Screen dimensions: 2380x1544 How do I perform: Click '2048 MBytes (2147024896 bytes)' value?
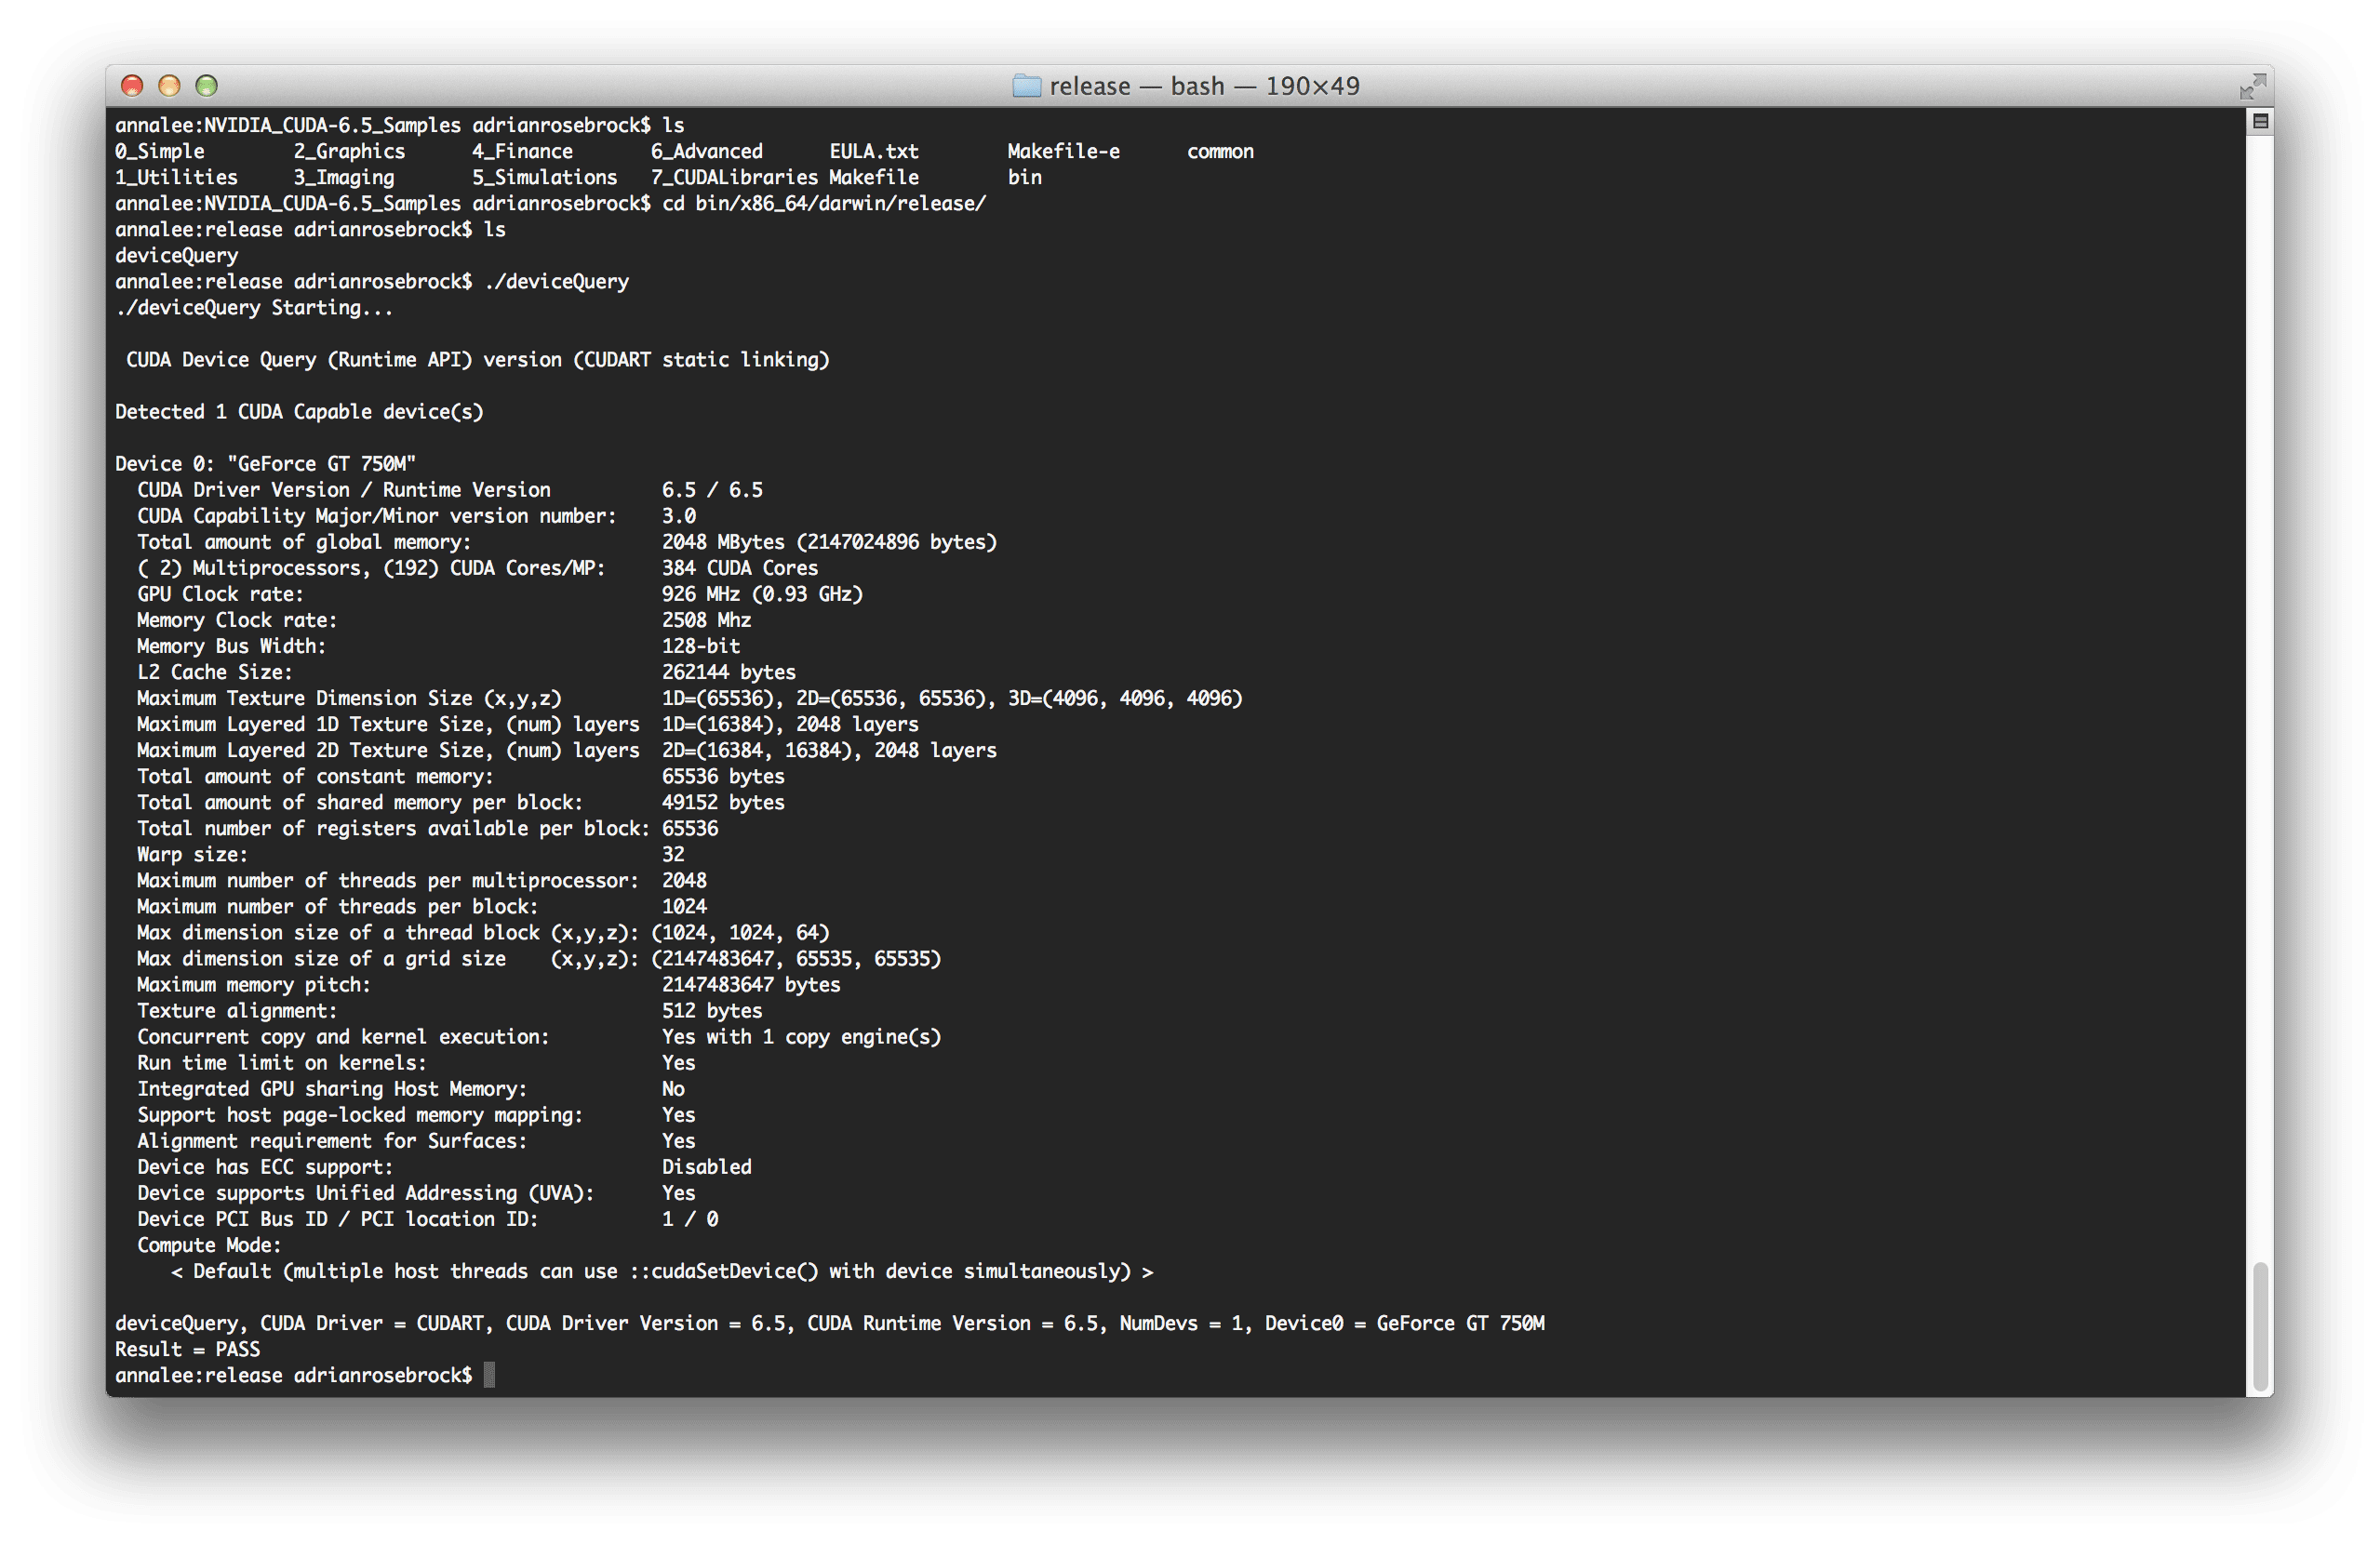(829, 541)
